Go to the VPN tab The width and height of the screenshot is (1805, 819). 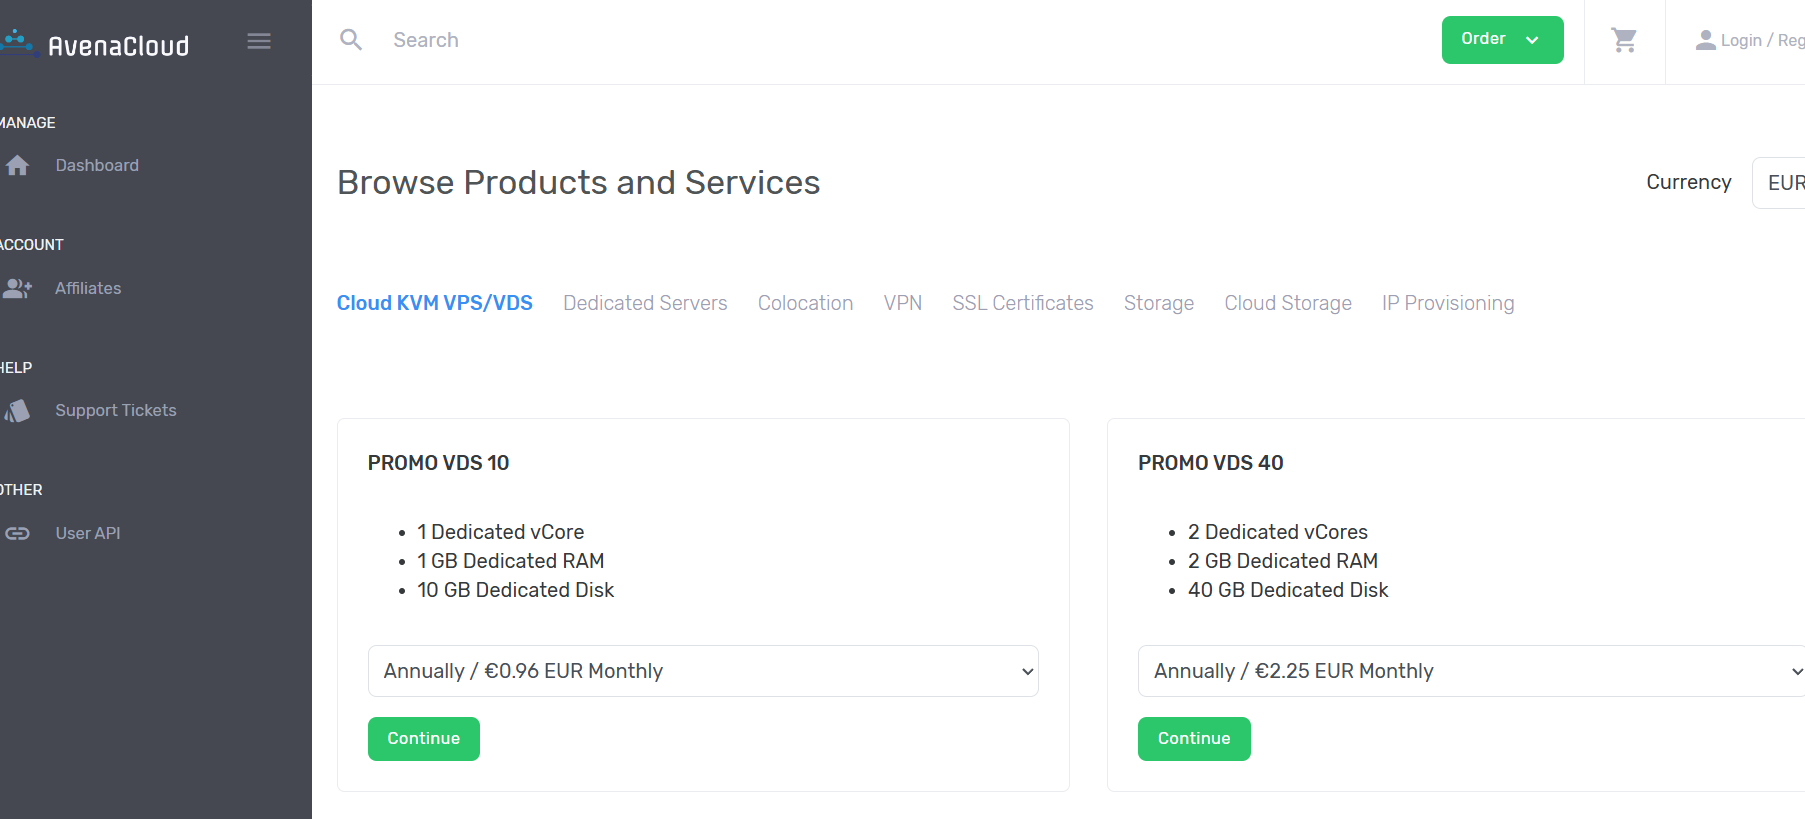(902, 303)
